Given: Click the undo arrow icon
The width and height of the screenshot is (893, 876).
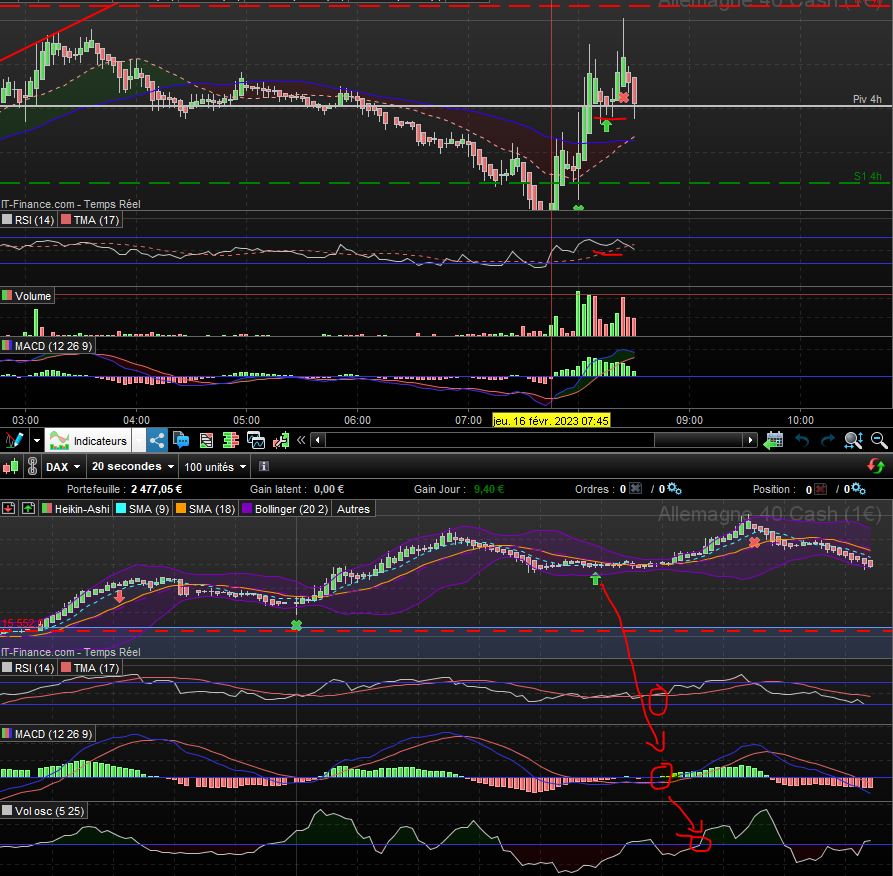Looking at the screenshot, I should (x=802, y=440).
